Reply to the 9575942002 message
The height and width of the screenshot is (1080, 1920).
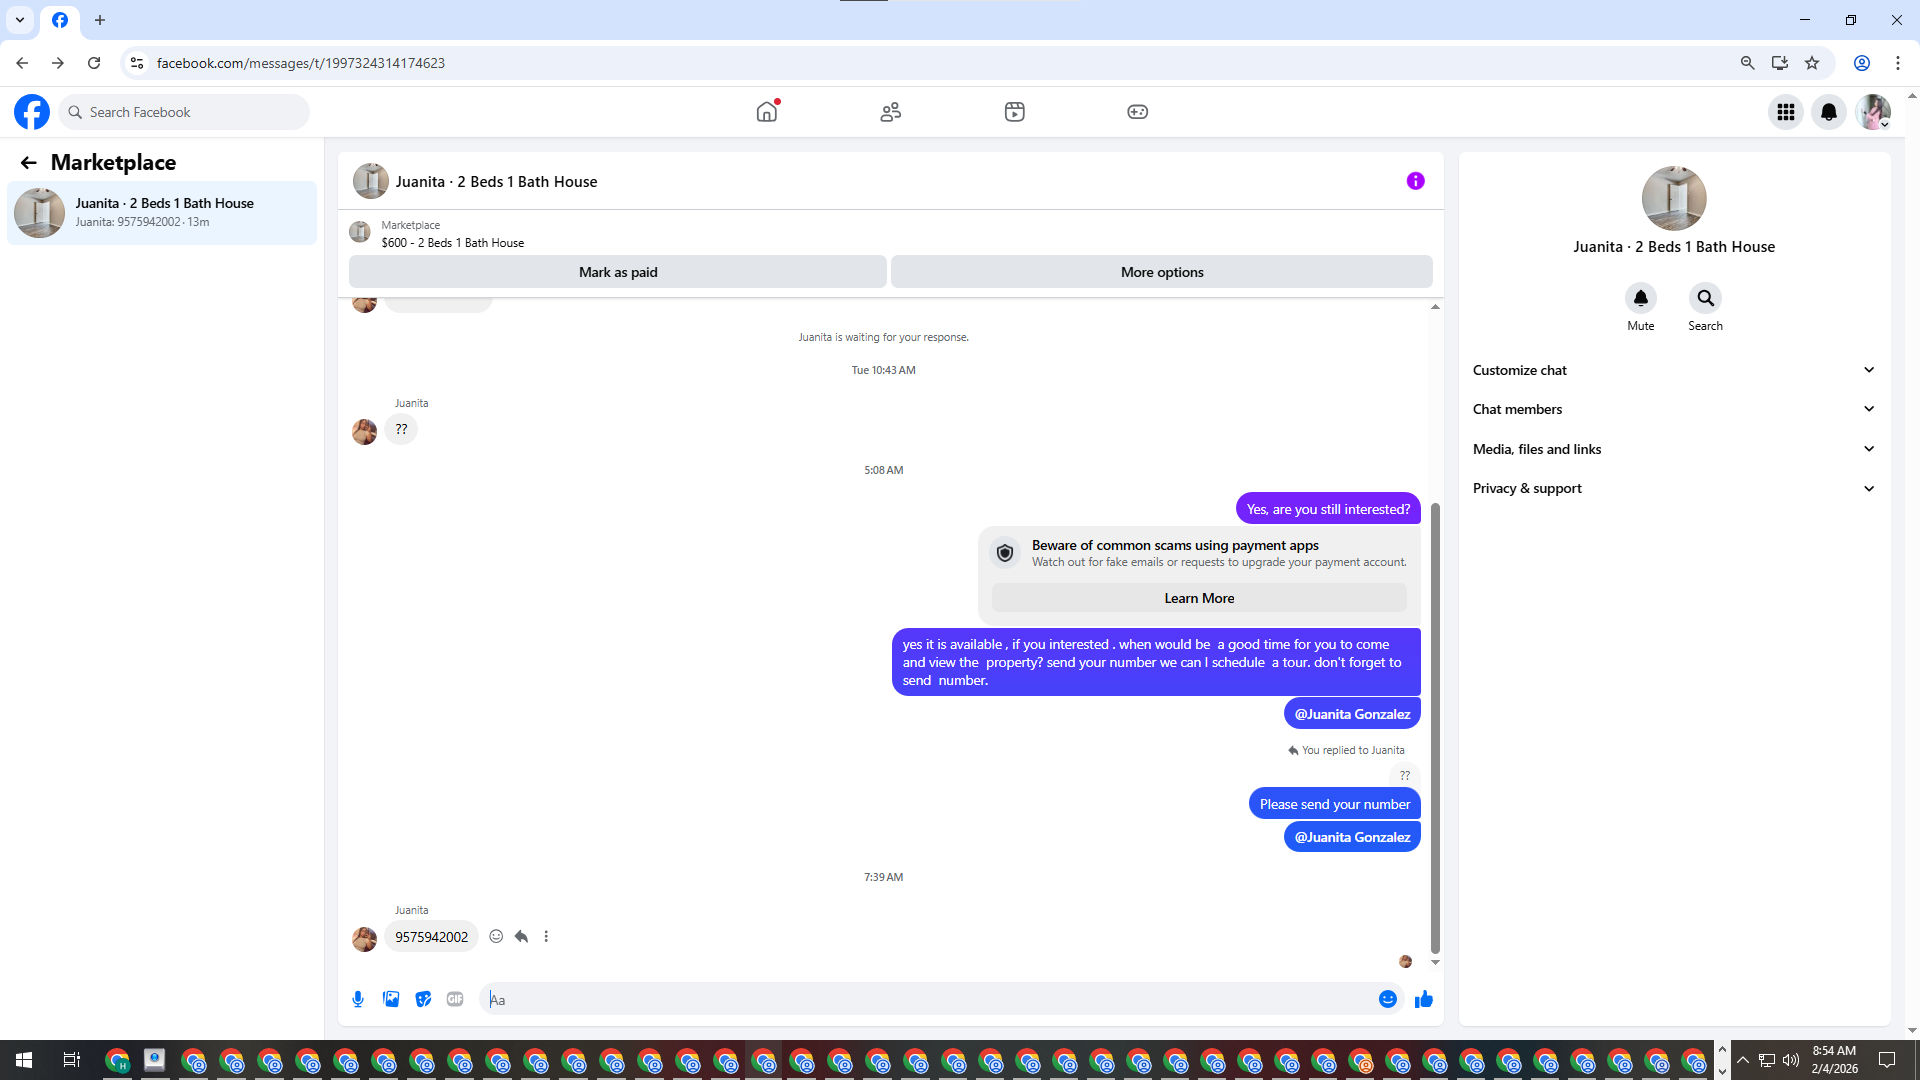point(521,937)
